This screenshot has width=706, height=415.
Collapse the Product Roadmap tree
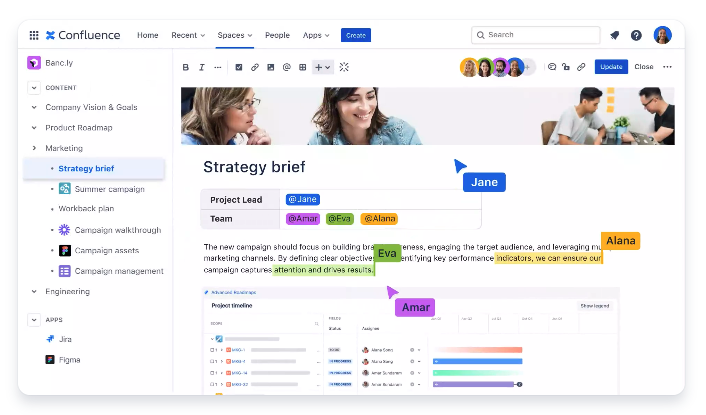coord(34,128)
